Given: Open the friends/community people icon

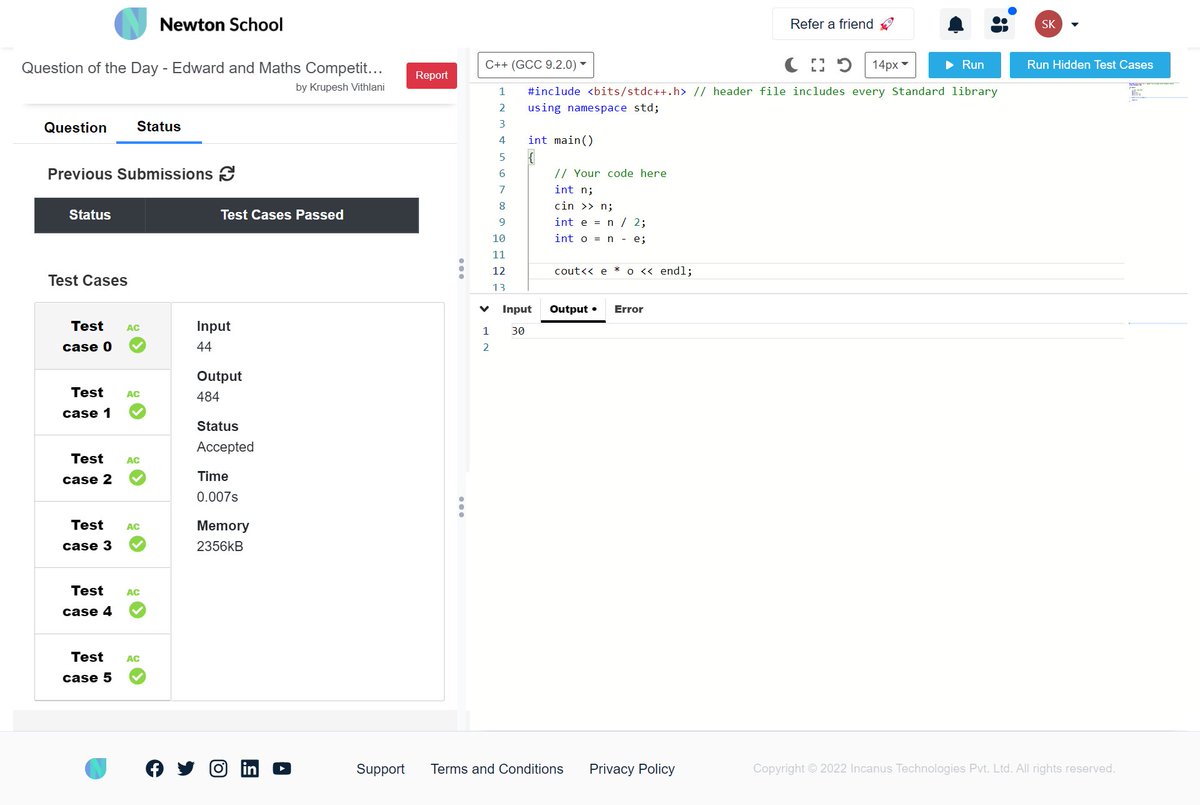Looking at the screenshot, I should [x=999, y=24].
